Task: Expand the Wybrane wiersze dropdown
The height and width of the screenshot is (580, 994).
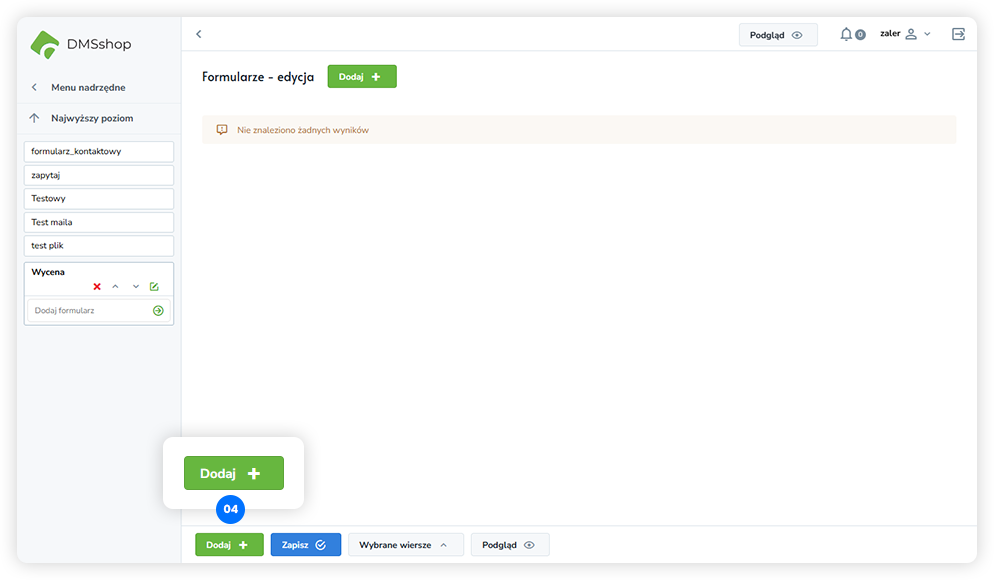Action: click(406, 545)
